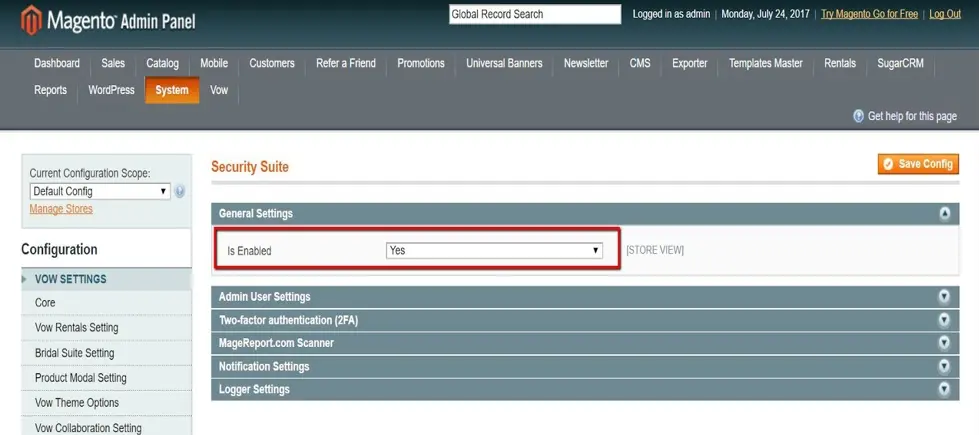
Task: Open the Templates Master menu
Action: point(765,63)
